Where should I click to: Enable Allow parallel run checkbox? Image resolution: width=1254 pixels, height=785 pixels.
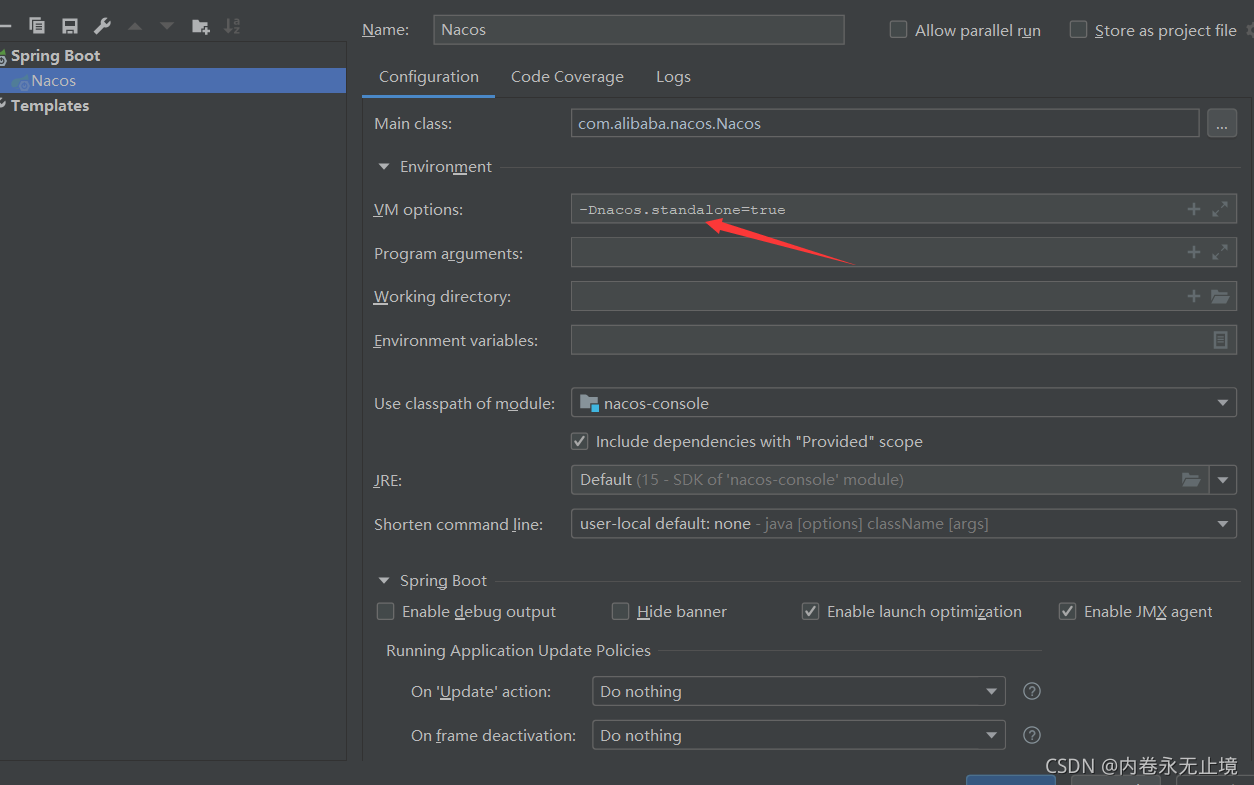click(898, 30)
